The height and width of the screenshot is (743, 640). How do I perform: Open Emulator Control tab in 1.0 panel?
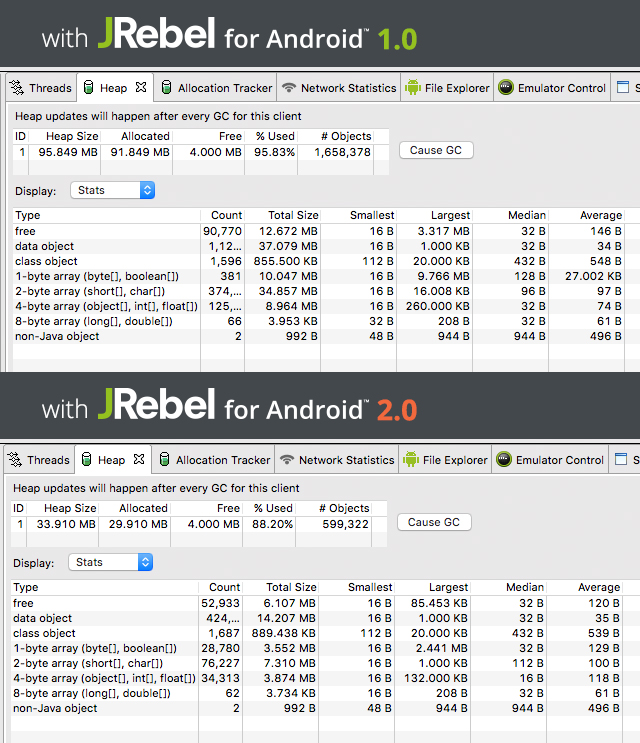(552, 88)
